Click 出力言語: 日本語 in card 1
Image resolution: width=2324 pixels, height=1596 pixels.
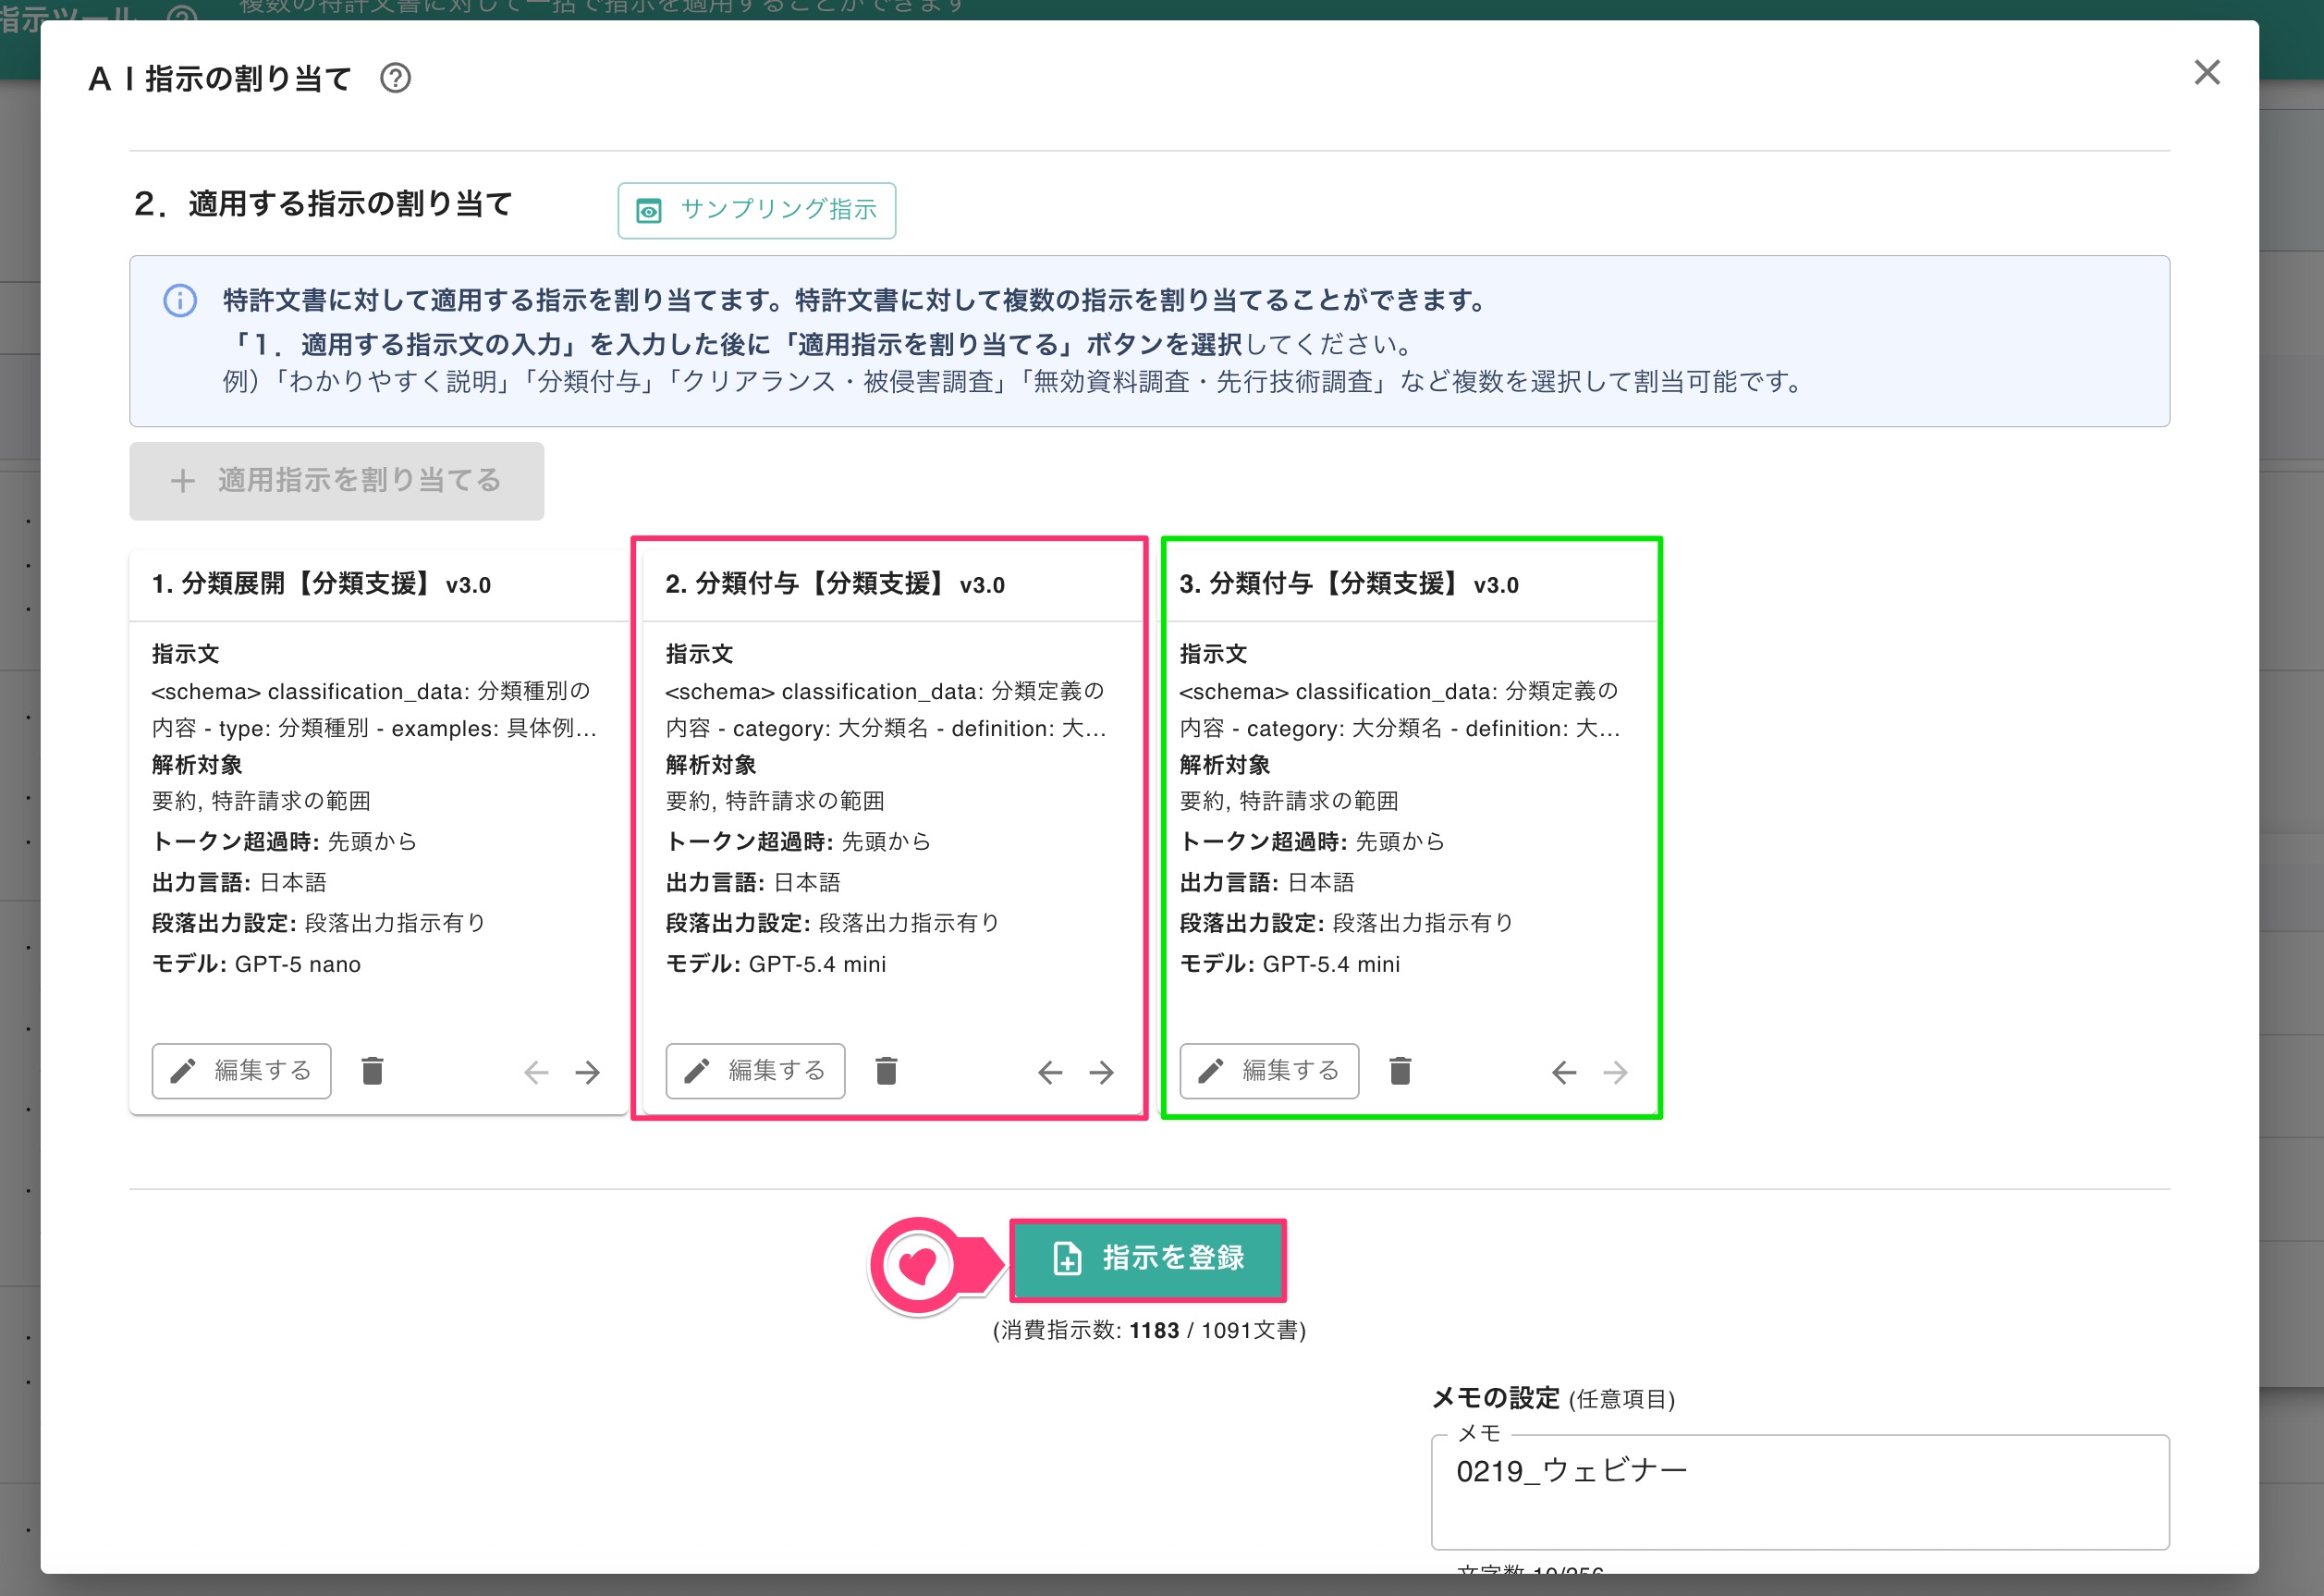(239, 882)
